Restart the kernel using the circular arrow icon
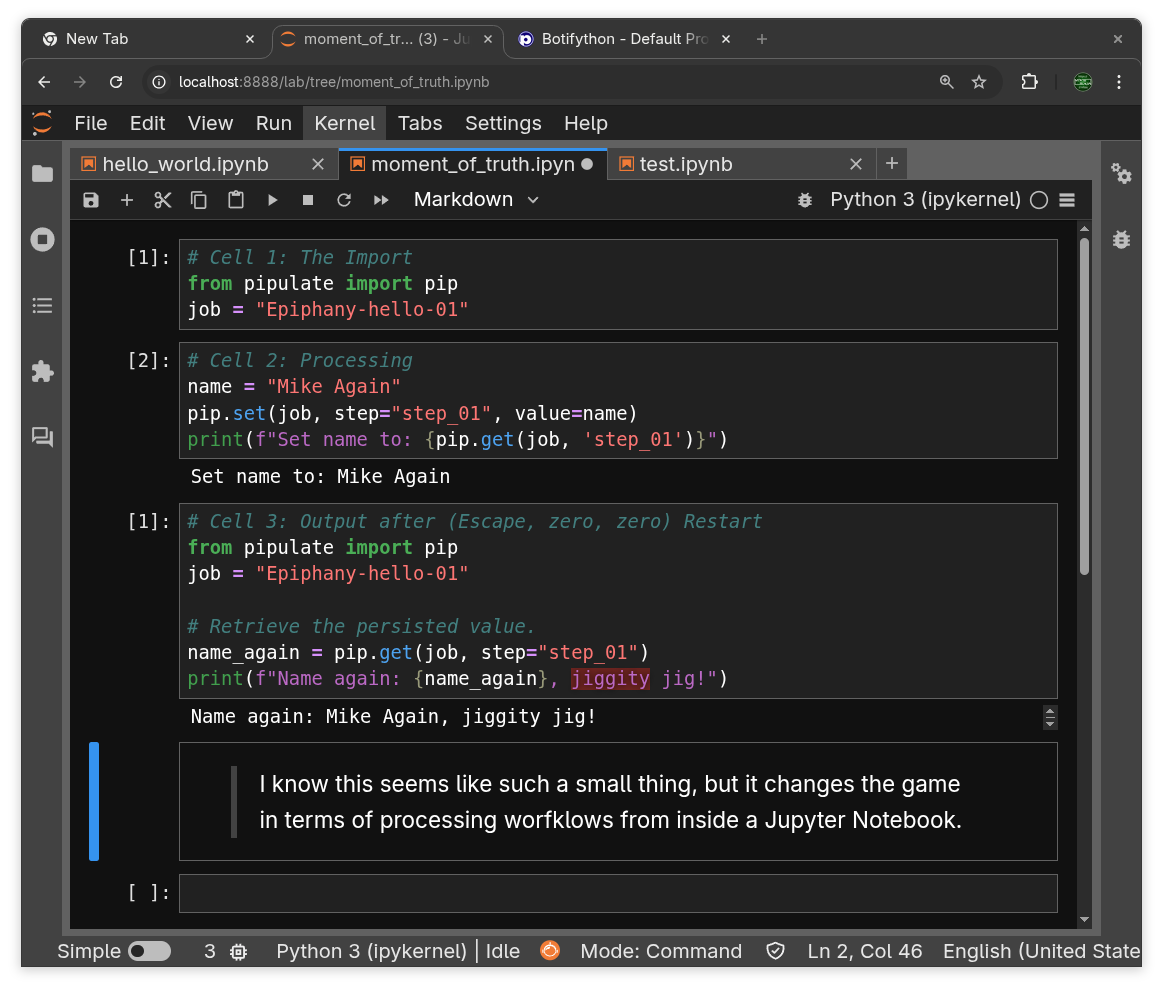The width and height of the screenshot is (1163, 991). 344,200
